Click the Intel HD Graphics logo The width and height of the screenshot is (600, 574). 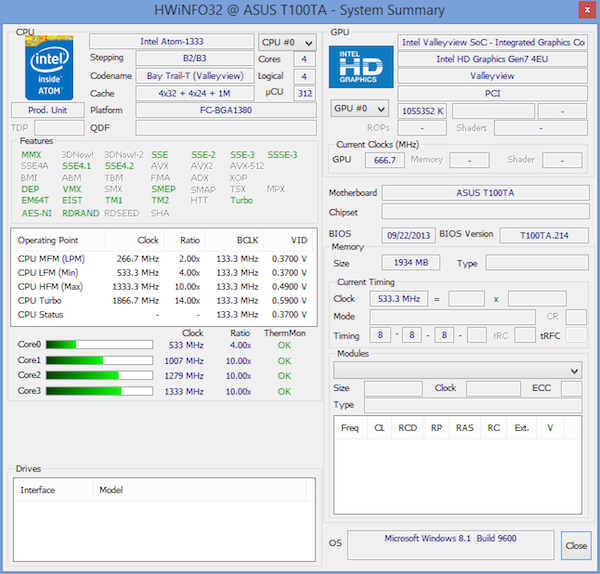tap(361, 67)
